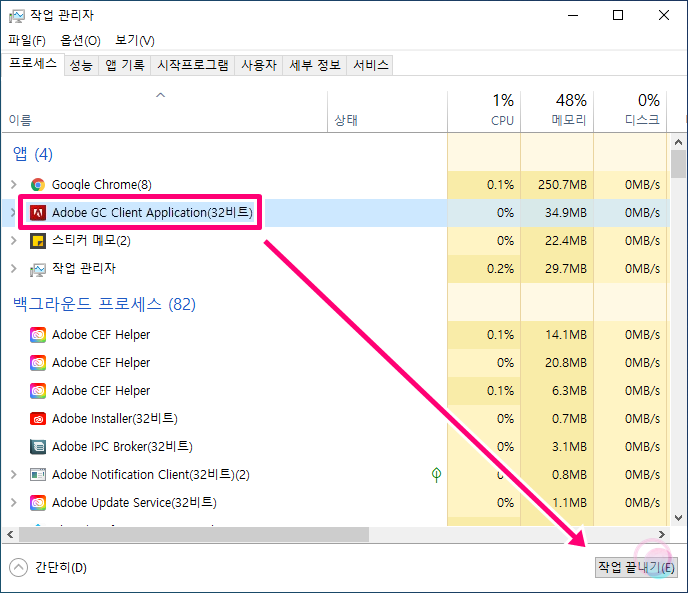Expand the Adobe Update Service(32비트) entry
This screenshot has height=593, width=688.
(14, 503)
